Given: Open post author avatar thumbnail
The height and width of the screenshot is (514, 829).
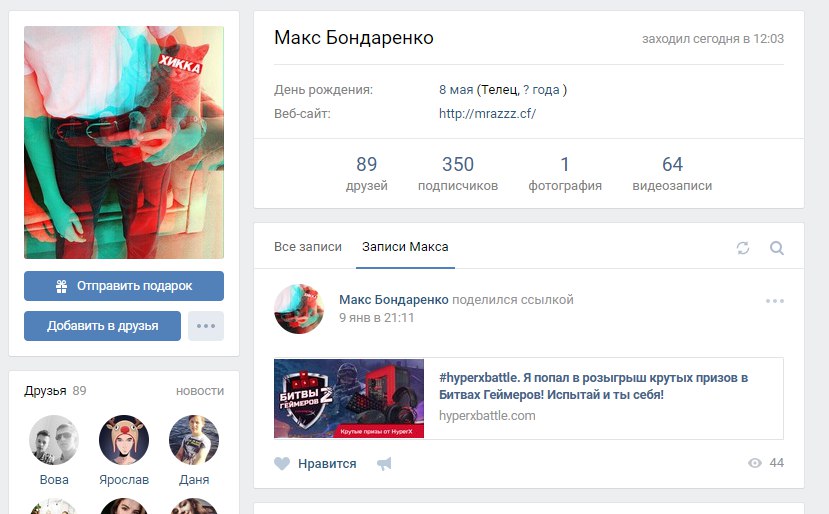Looking at the screenshot, I should (299, 309).
